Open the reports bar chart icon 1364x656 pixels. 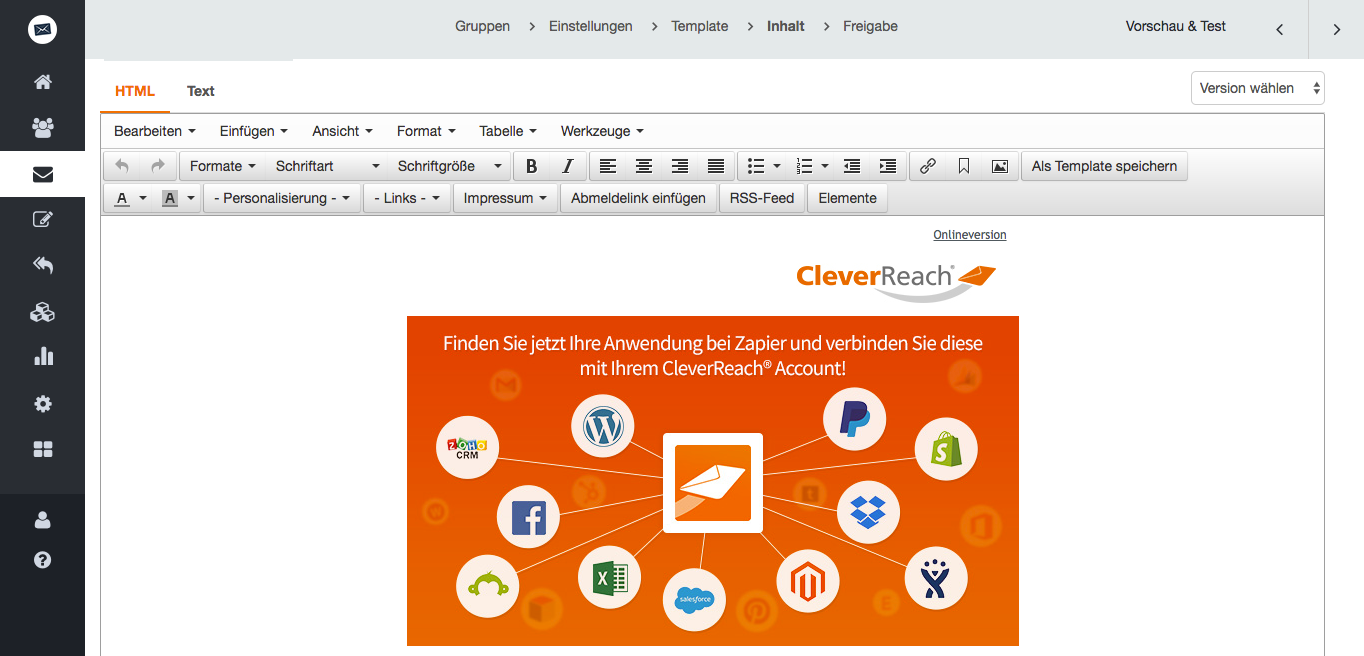pyautogui.click(x=42, y=356)
